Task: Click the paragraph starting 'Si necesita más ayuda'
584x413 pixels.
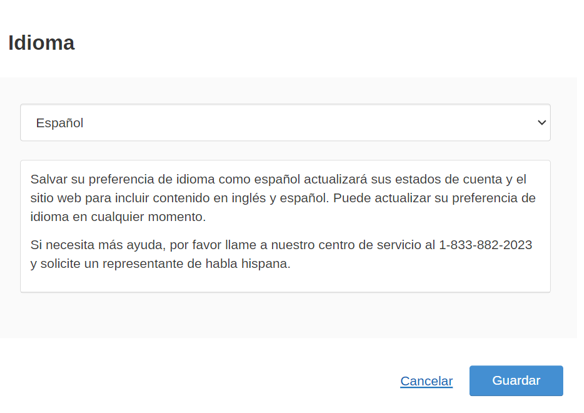Action: [x=282, y=254]
